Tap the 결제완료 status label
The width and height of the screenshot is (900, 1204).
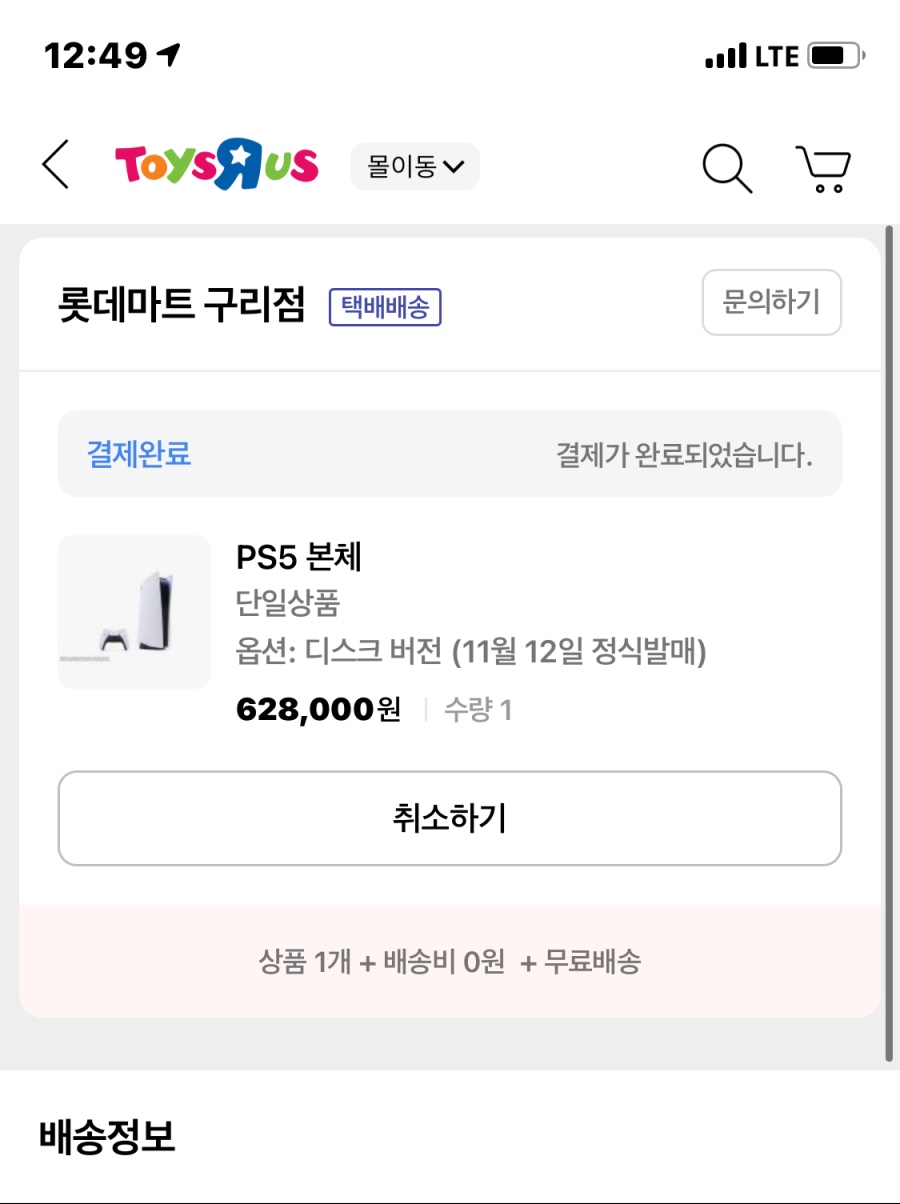(139, 454)
